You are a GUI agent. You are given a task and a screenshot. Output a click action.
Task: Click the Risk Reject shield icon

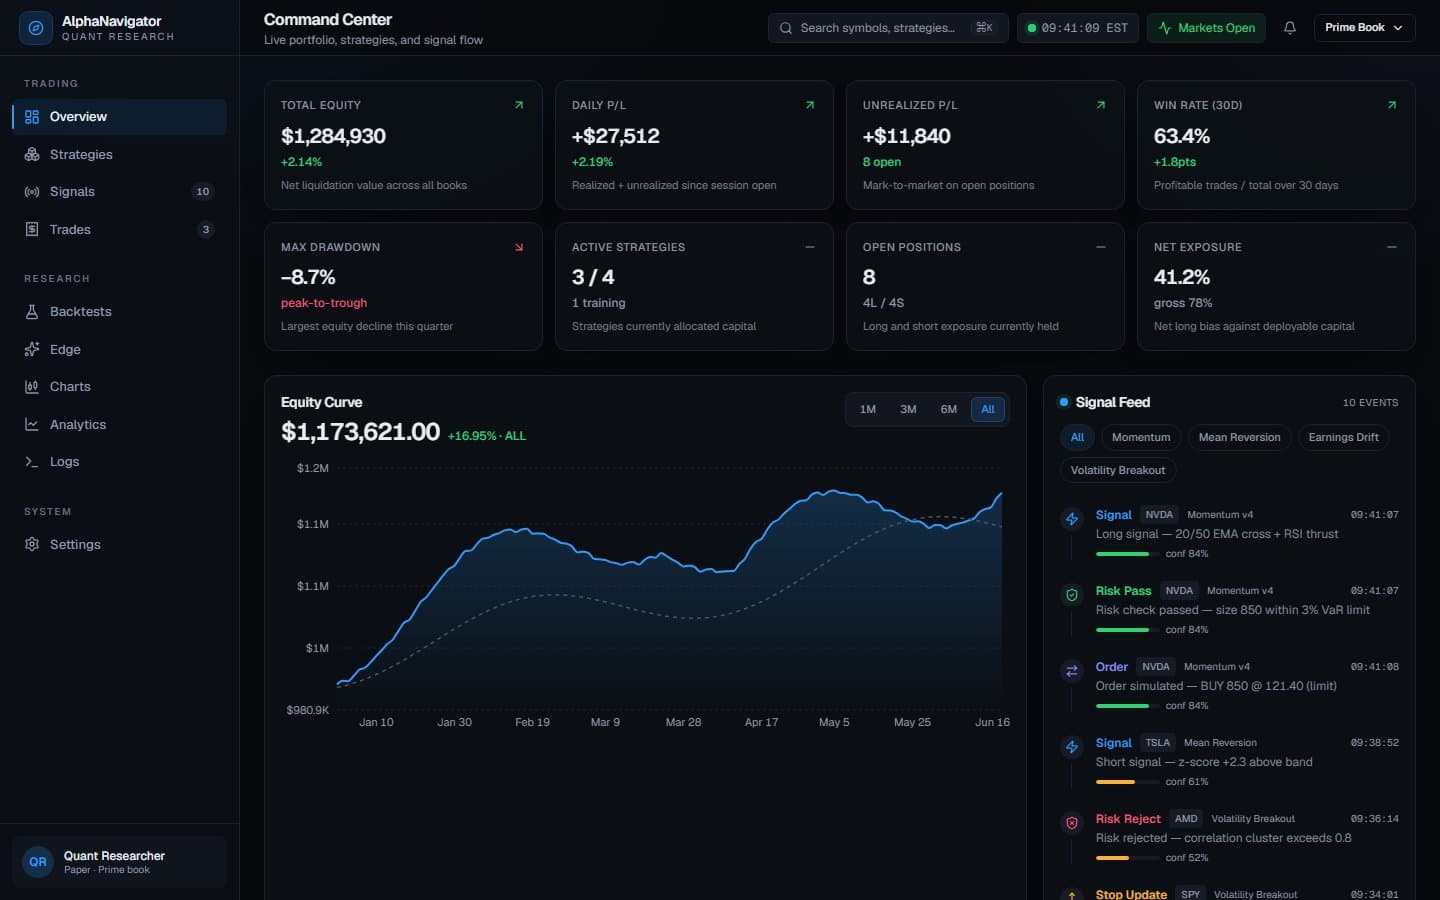click(1072, 823)
